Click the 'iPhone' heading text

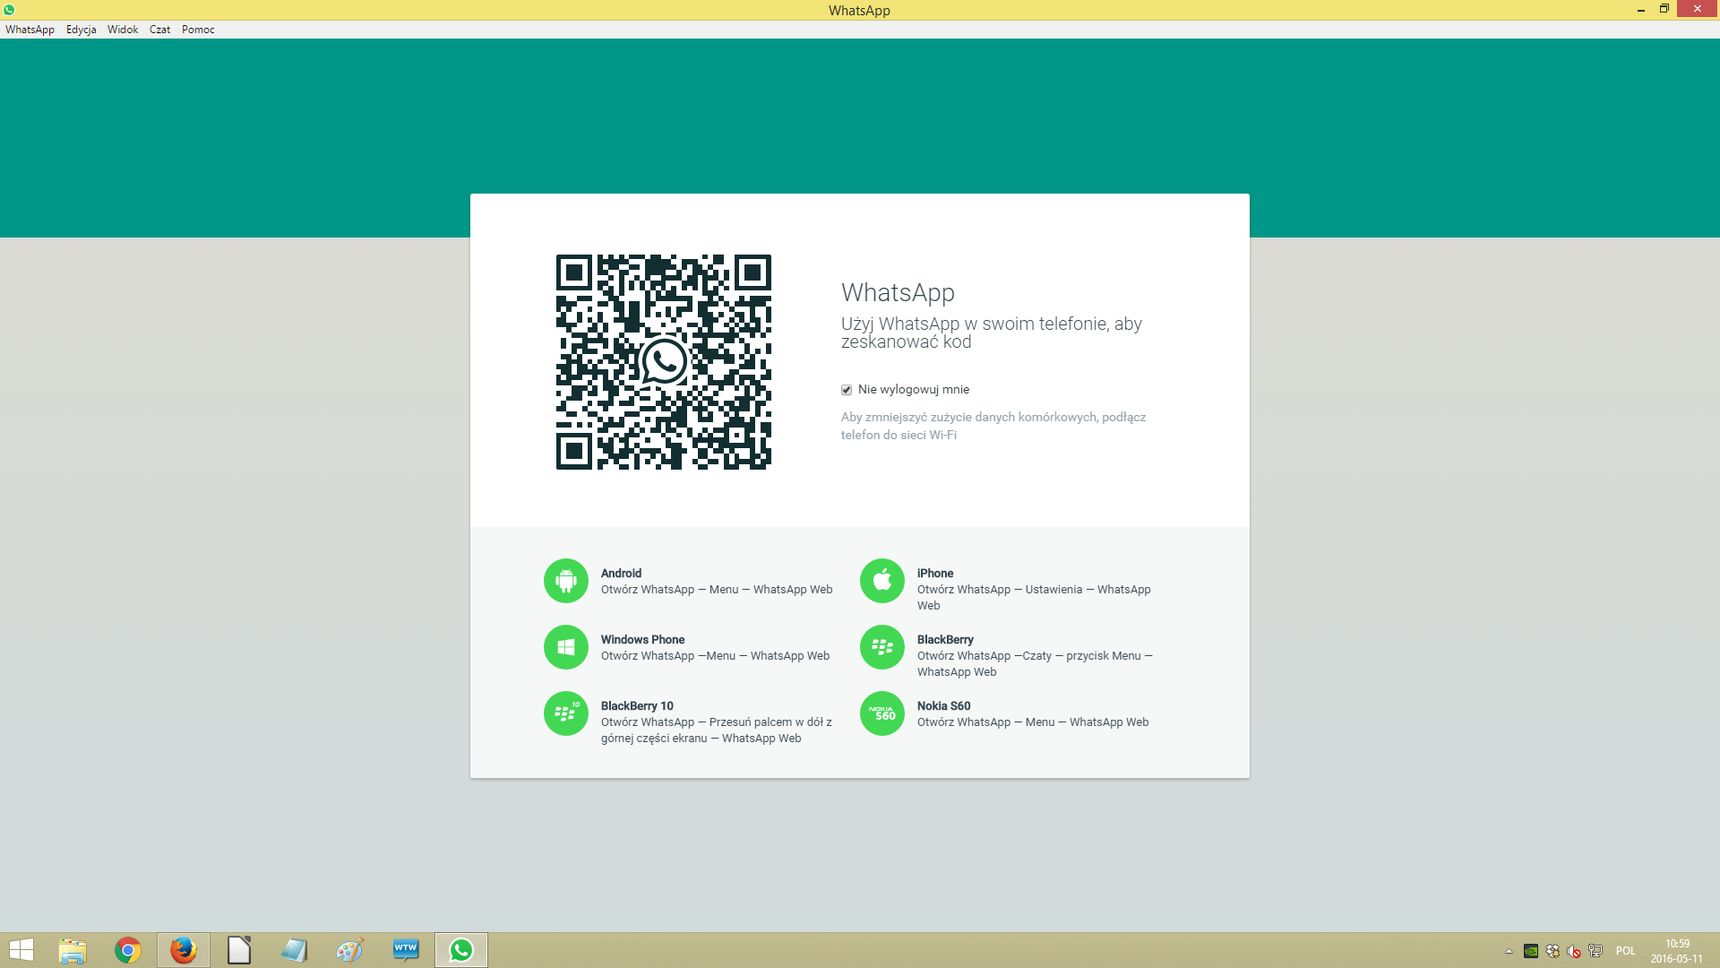[935, 573]
